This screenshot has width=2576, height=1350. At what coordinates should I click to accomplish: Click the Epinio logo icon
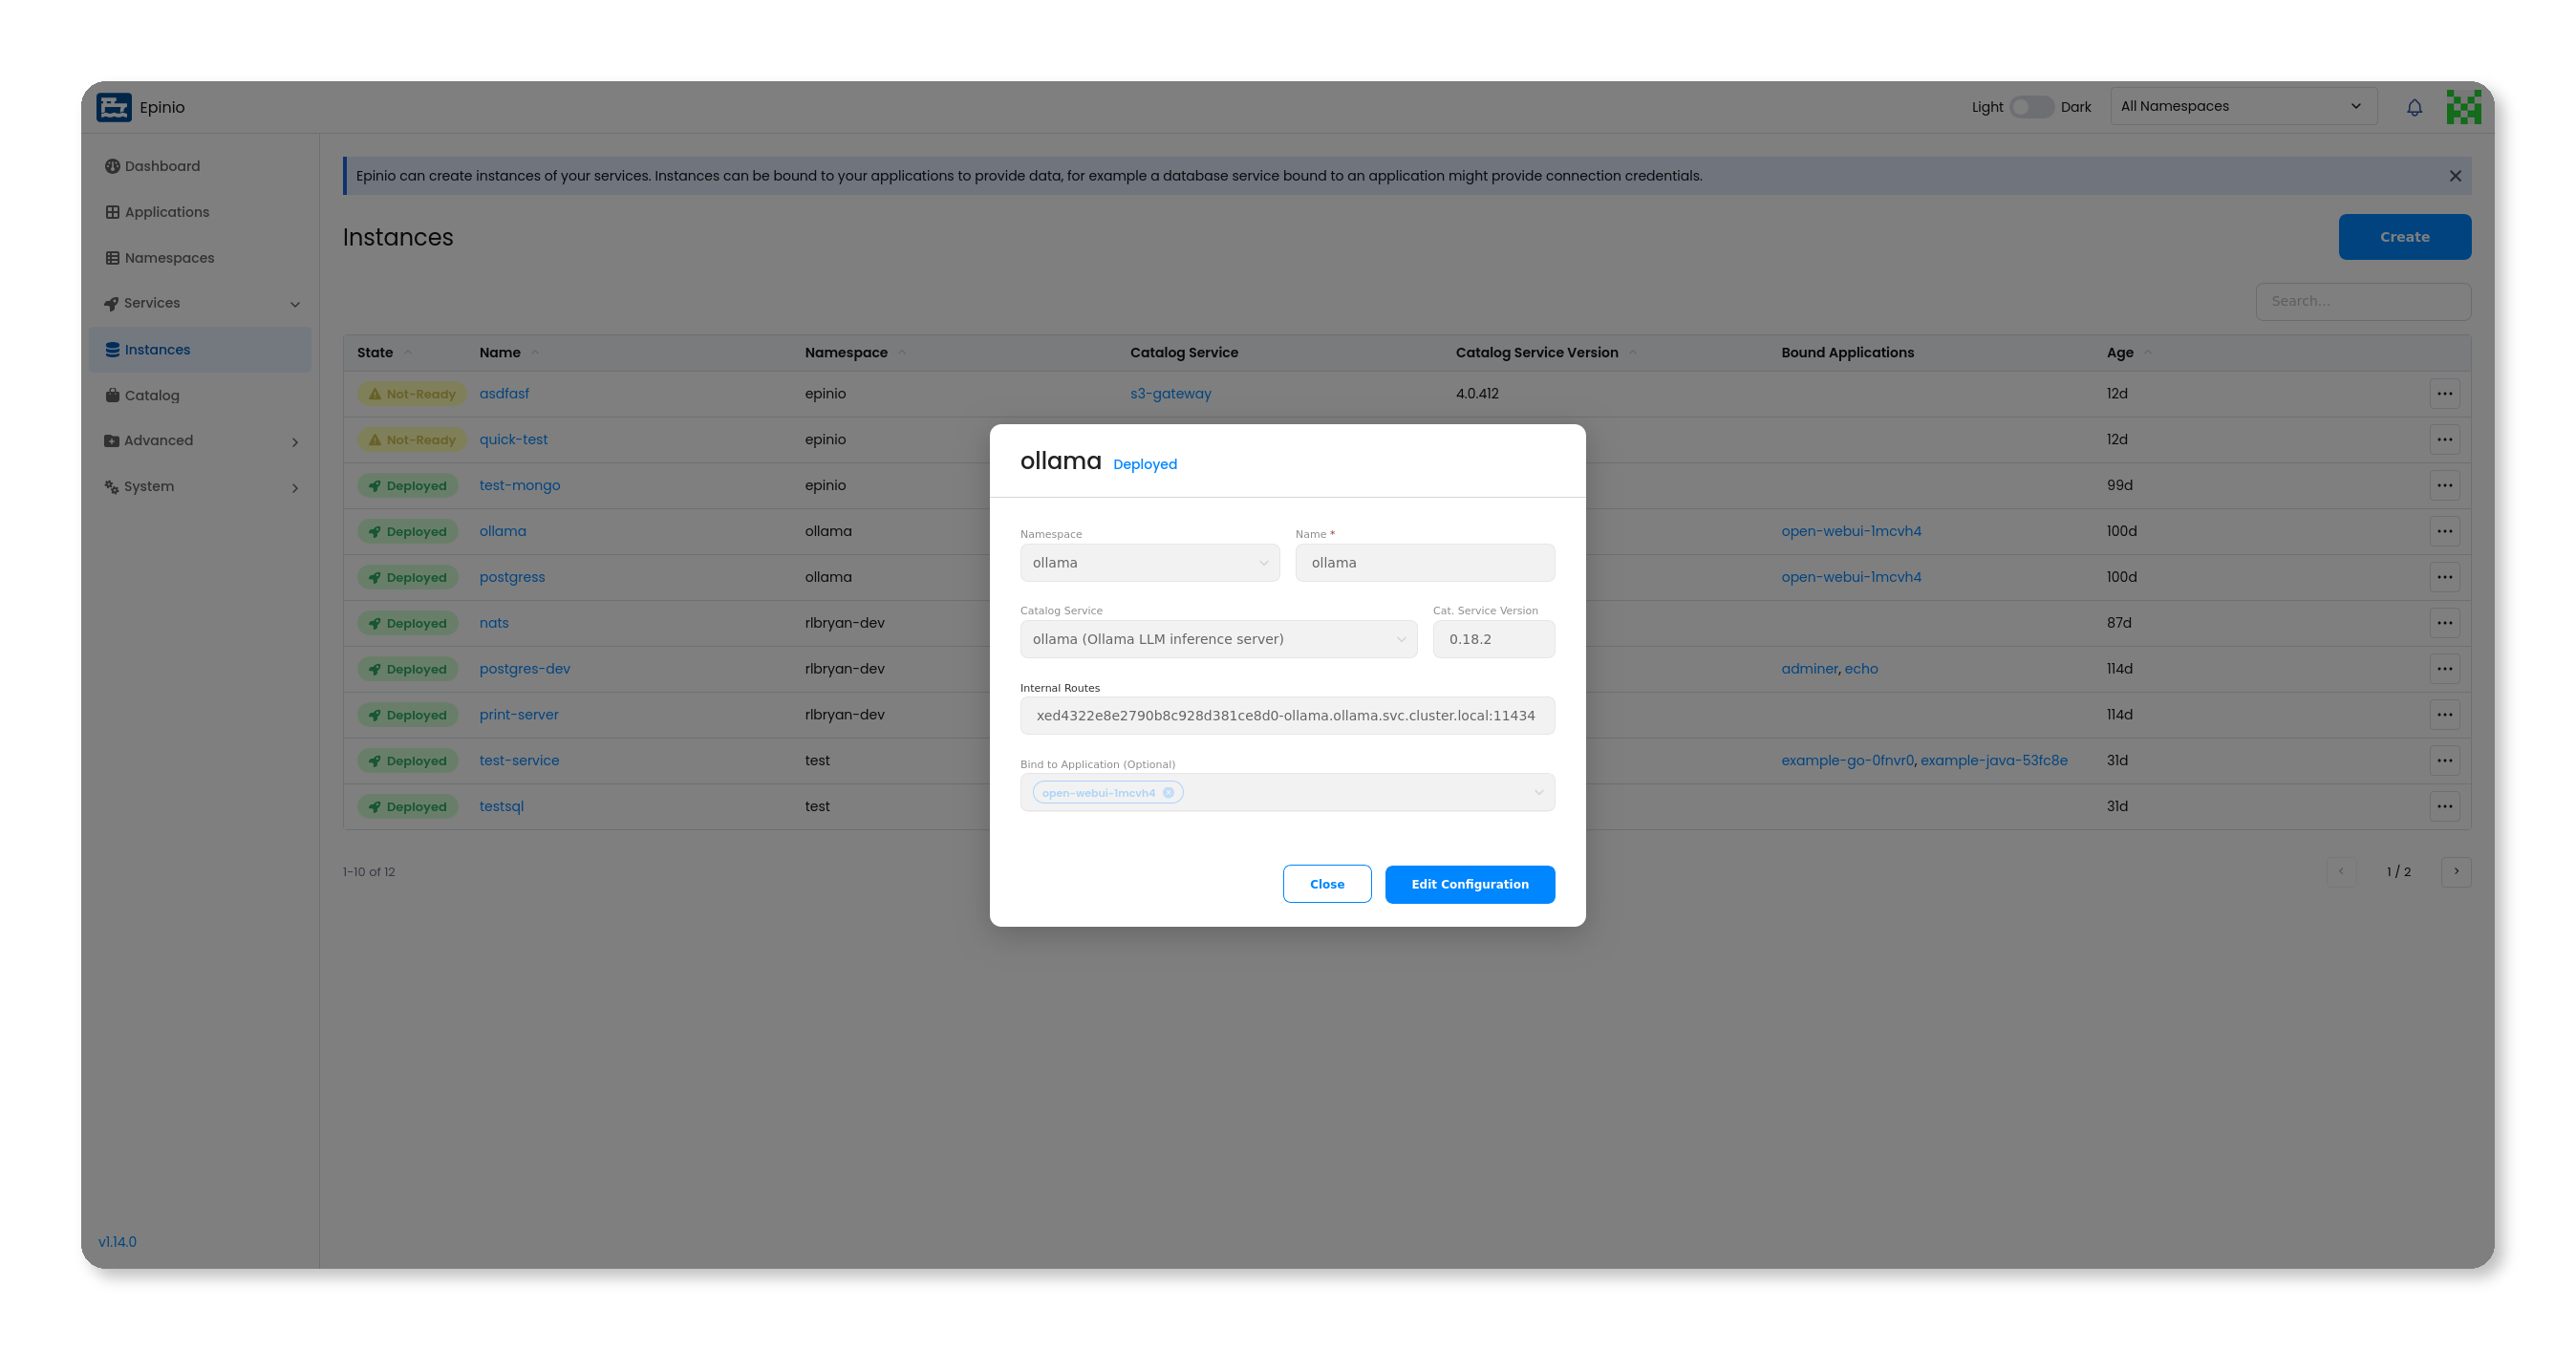coord(113,107)
